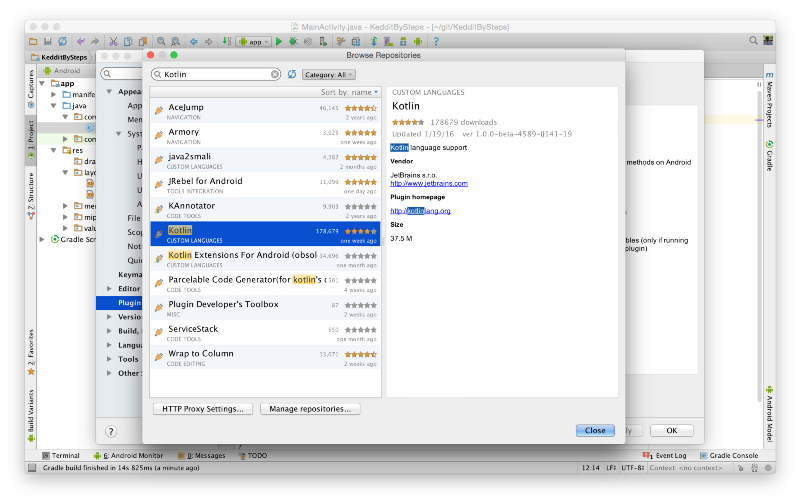Viewport: 800px width, 502px height.
Task: Open the Event Log tab
Action: point(665,456)
